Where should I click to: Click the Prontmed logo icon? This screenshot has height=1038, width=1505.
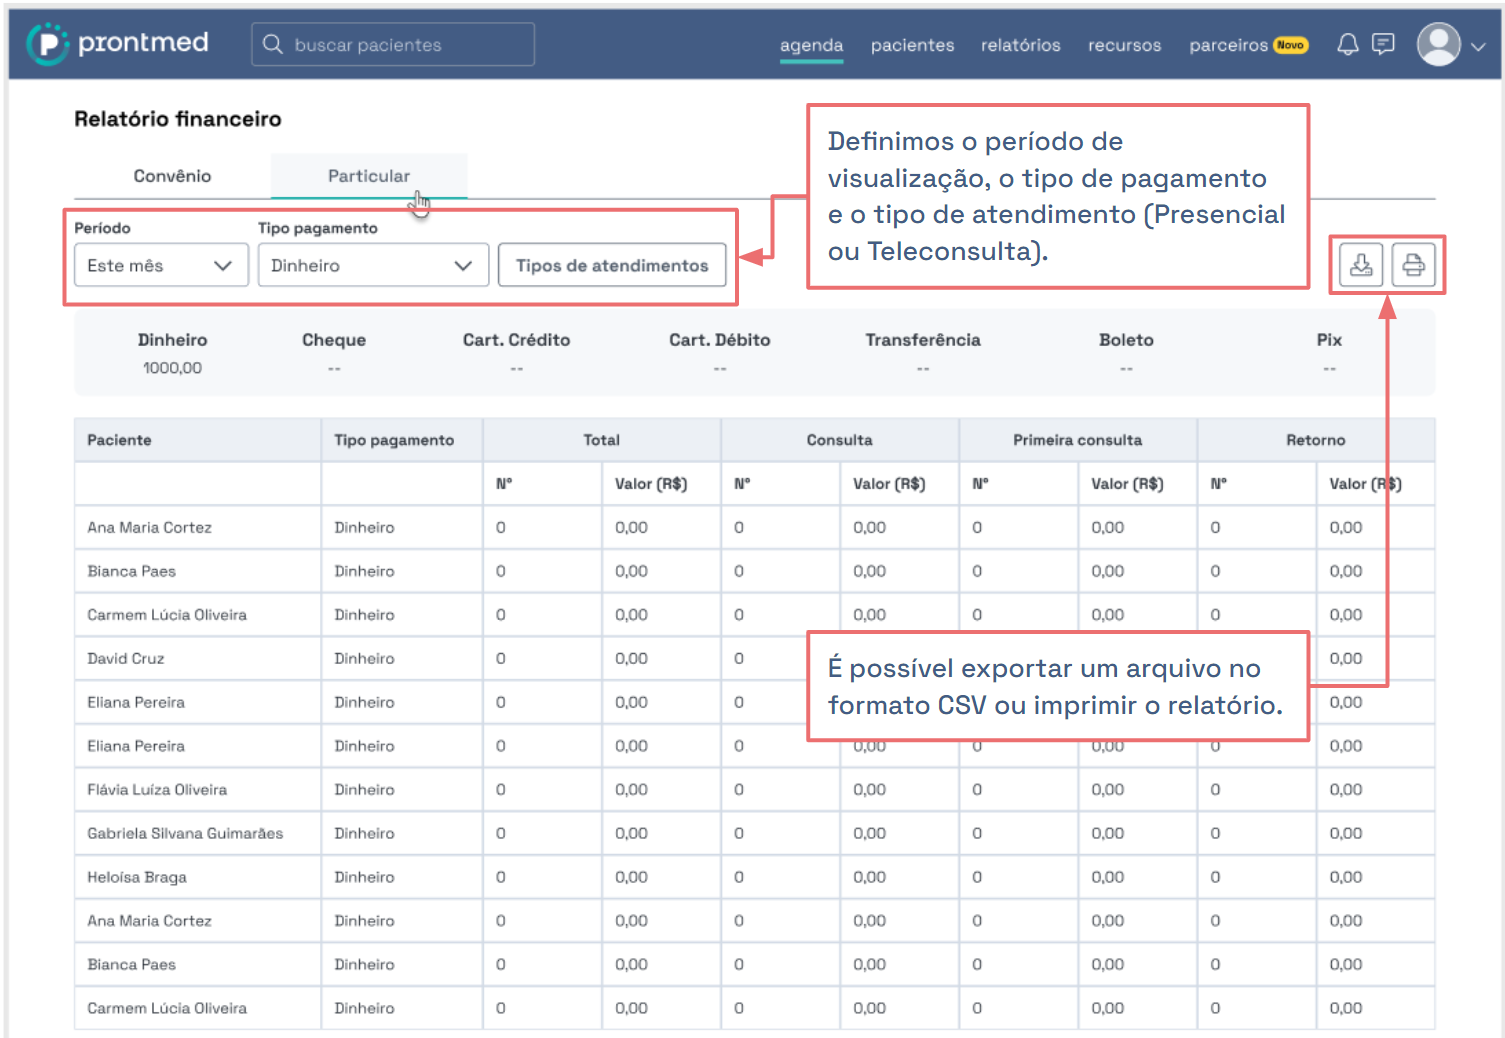(46, 44)
